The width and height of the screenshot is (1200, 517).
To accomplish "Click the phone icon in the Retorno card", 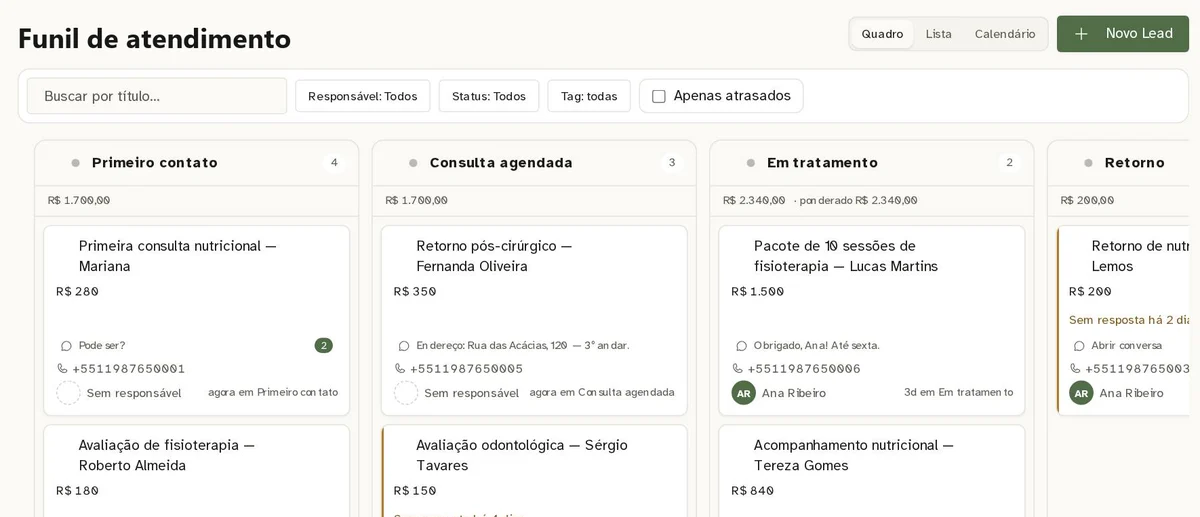I will (x=1075, y=369).
